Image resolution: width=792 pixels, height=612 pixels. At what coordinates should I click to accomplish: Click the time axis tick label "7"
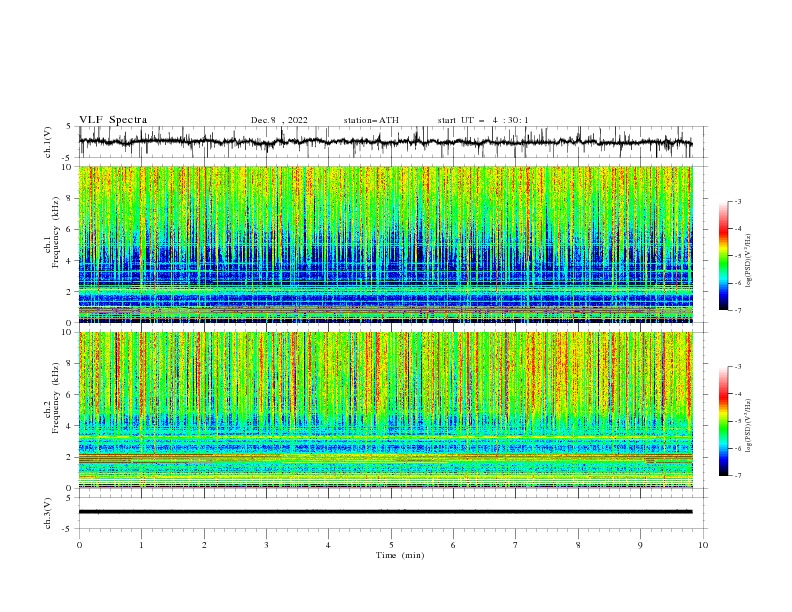pyautogui.click(x=516, y=545)
